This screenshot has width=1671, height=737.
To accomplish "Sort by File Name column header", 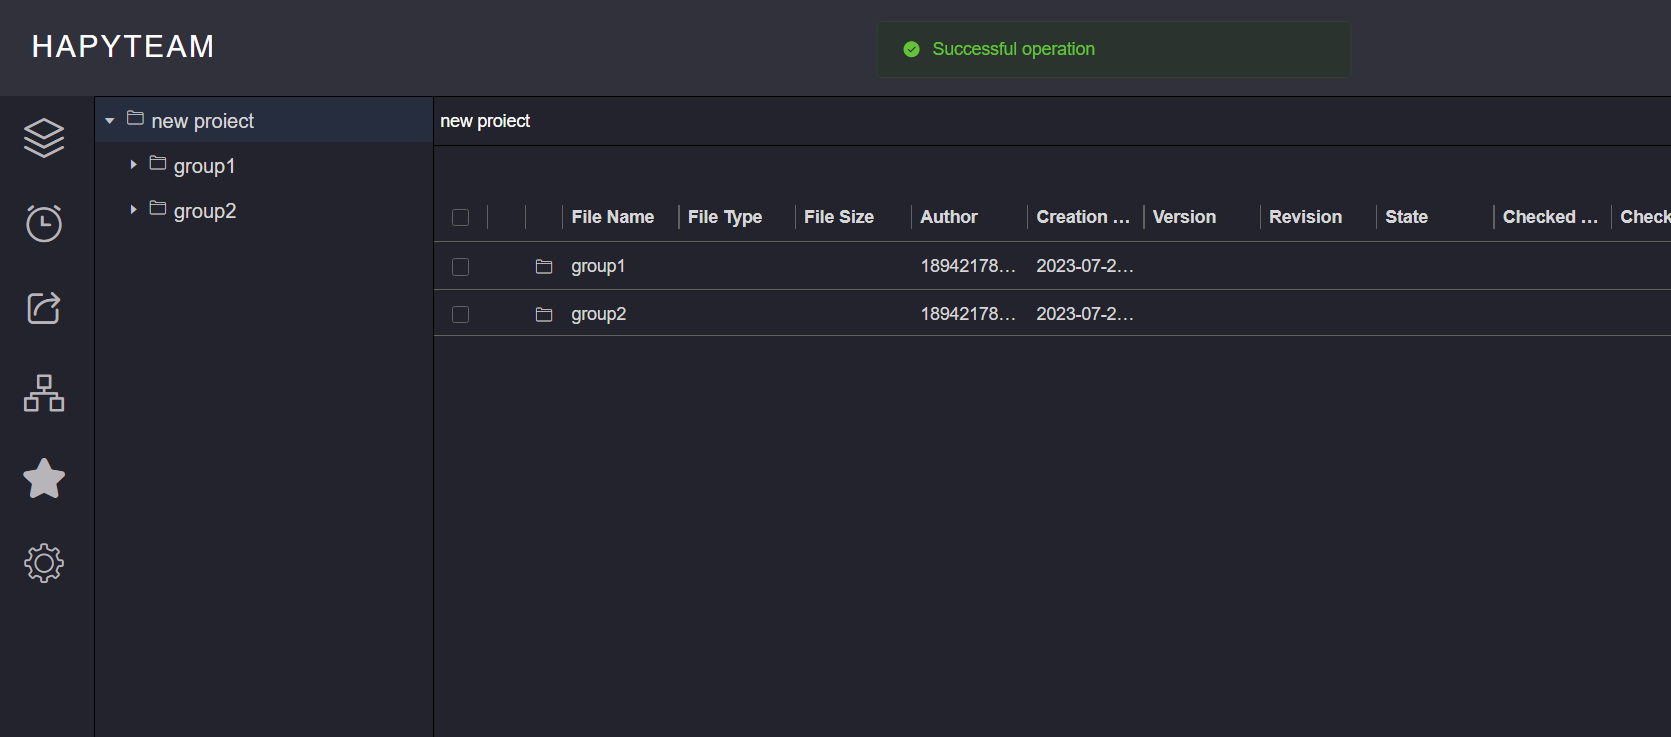I will pos(613,217).
